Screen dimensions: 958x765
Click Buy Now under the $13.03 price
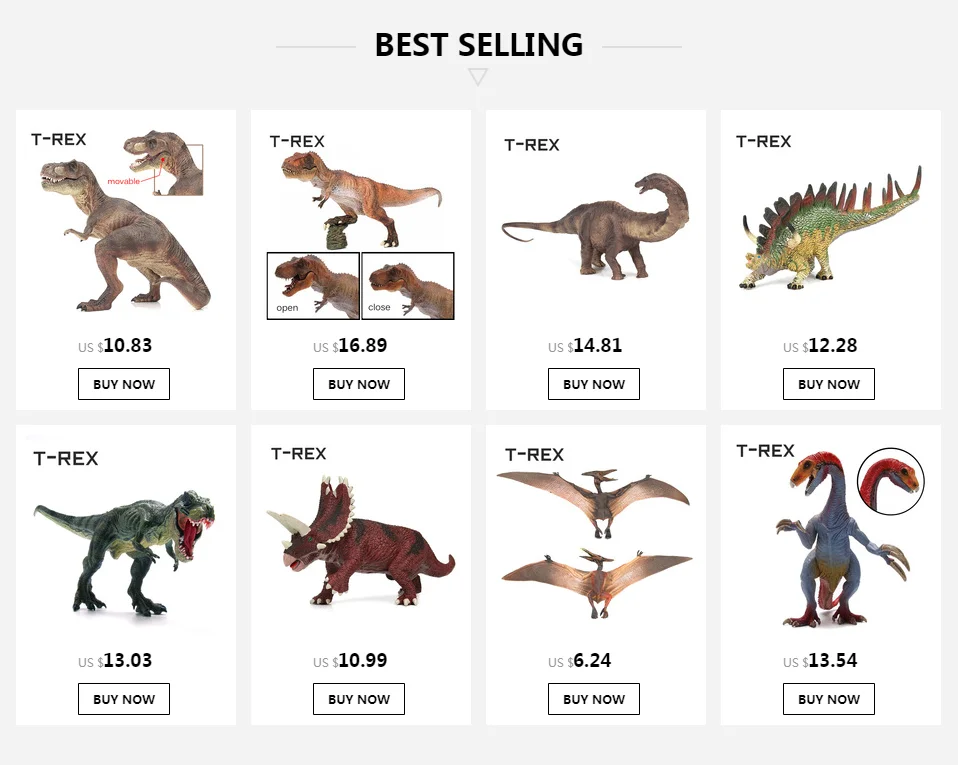pos(124,699)
